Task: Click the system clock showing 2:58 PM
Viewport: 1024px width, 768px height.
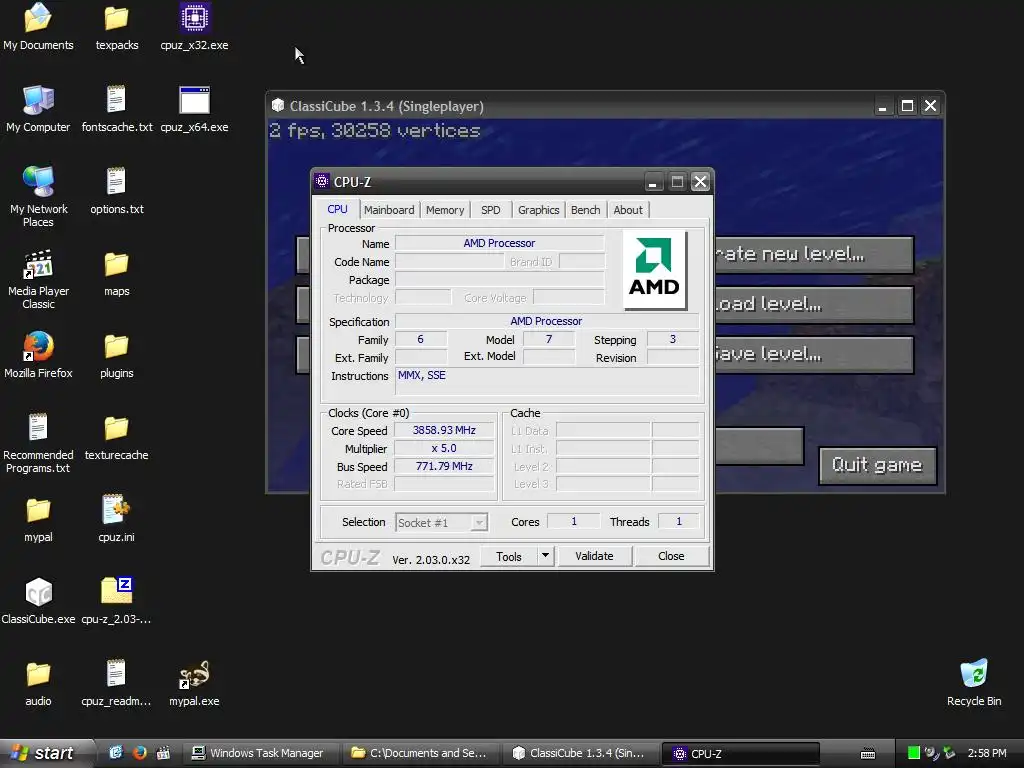Action: [x=987, y=753]
